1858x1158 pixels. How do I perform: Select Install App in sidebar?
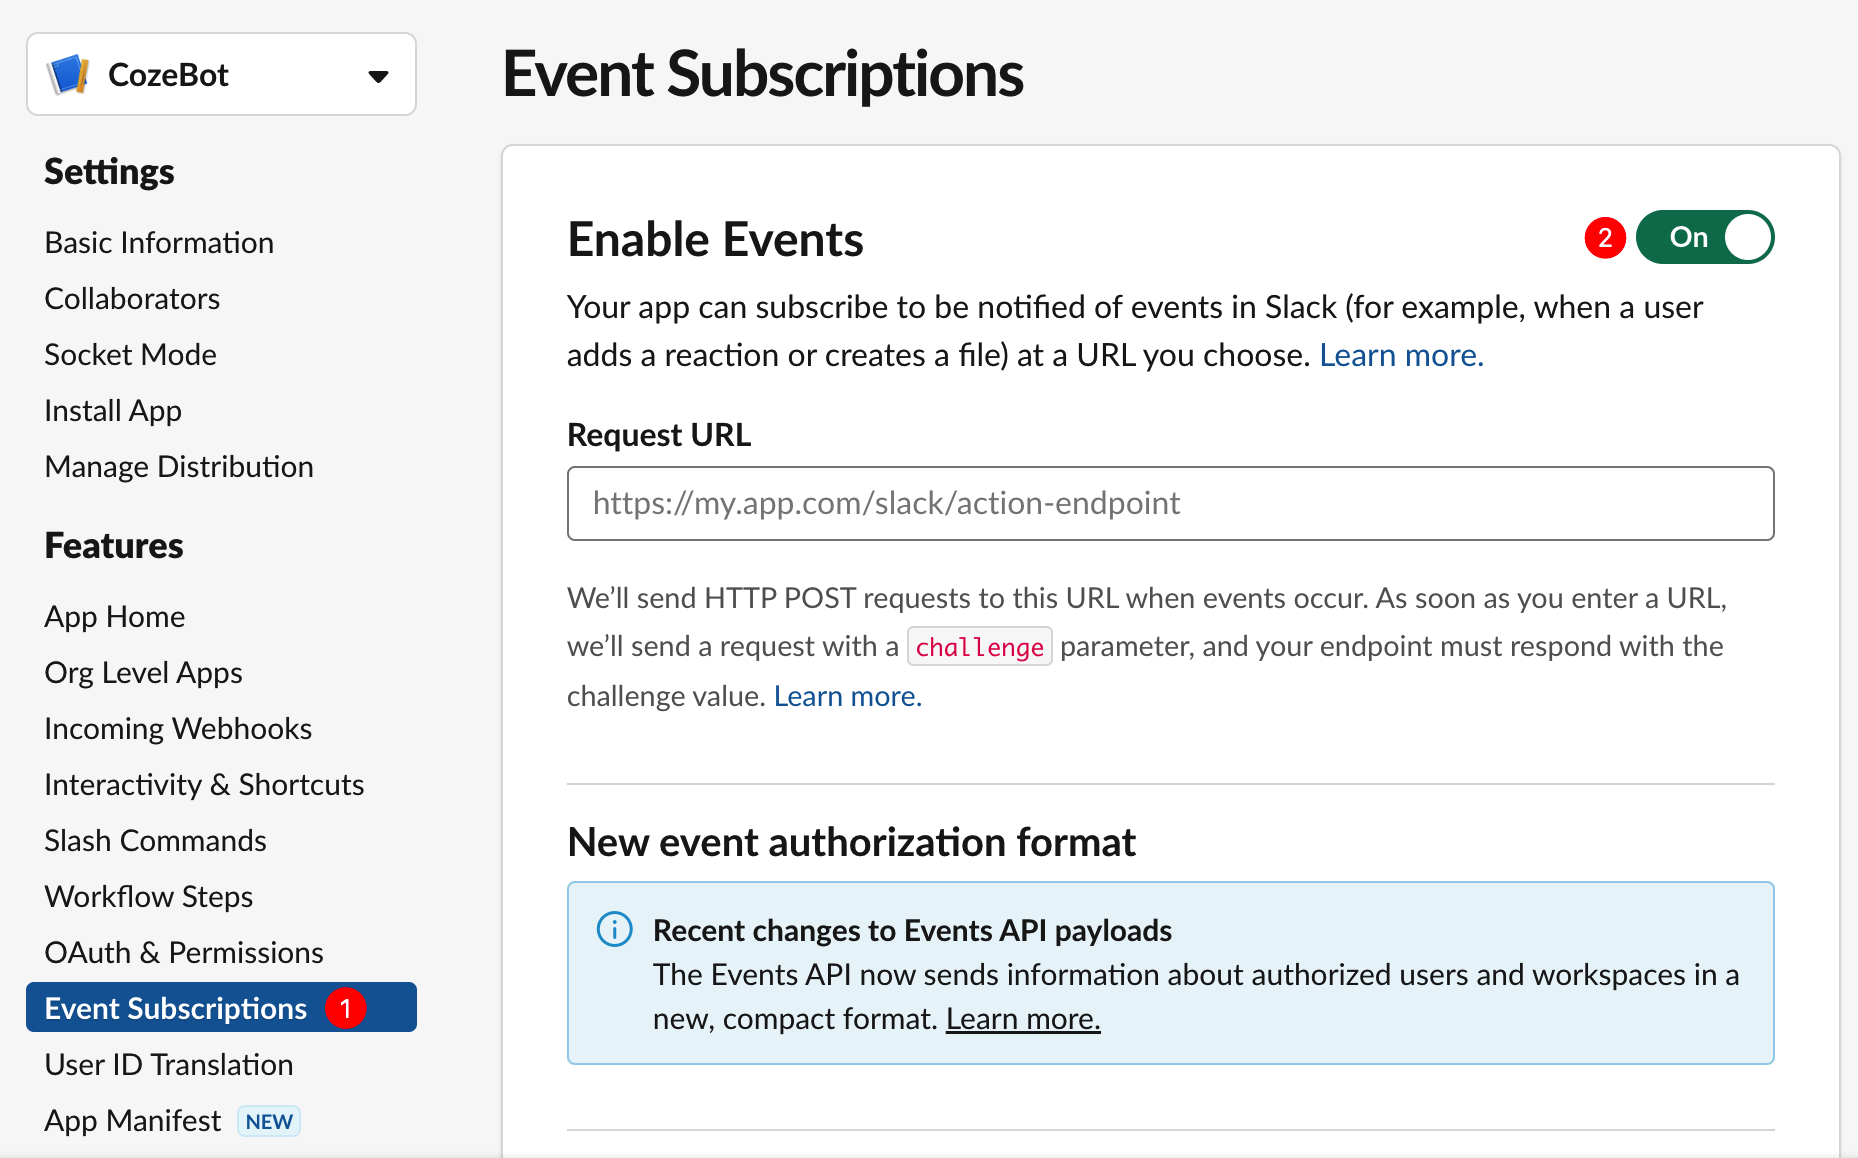coord(113,411)
